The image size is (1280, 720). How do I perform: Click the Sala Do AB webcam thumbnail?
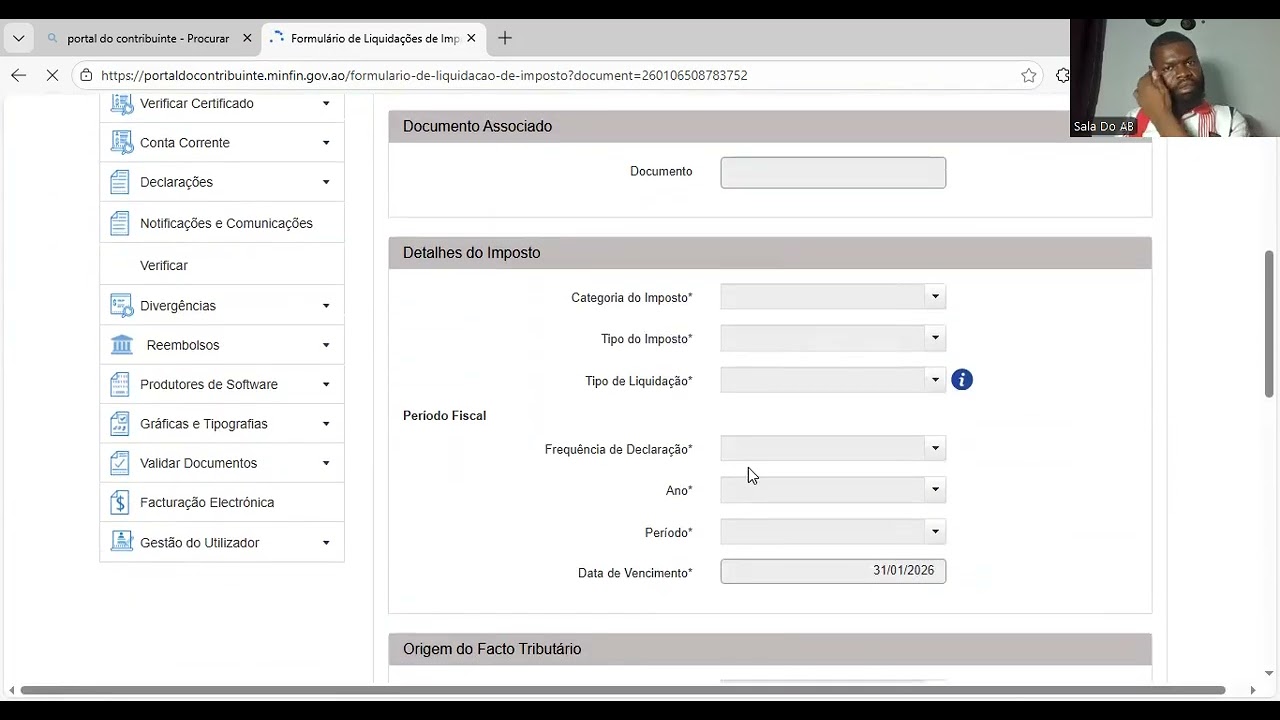pos(1175,78)
